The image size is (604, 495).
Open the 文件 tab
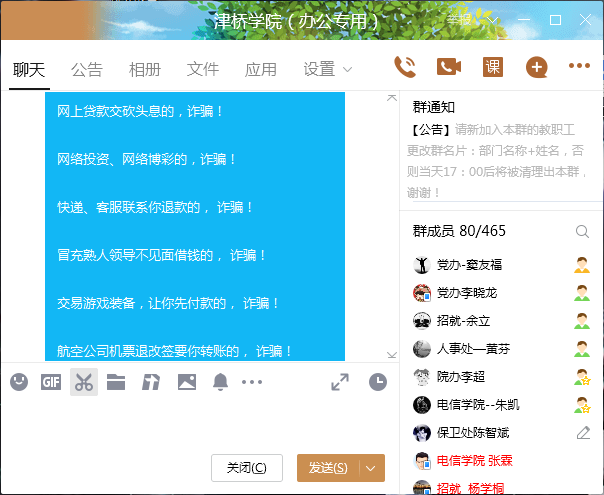[203, 70]
